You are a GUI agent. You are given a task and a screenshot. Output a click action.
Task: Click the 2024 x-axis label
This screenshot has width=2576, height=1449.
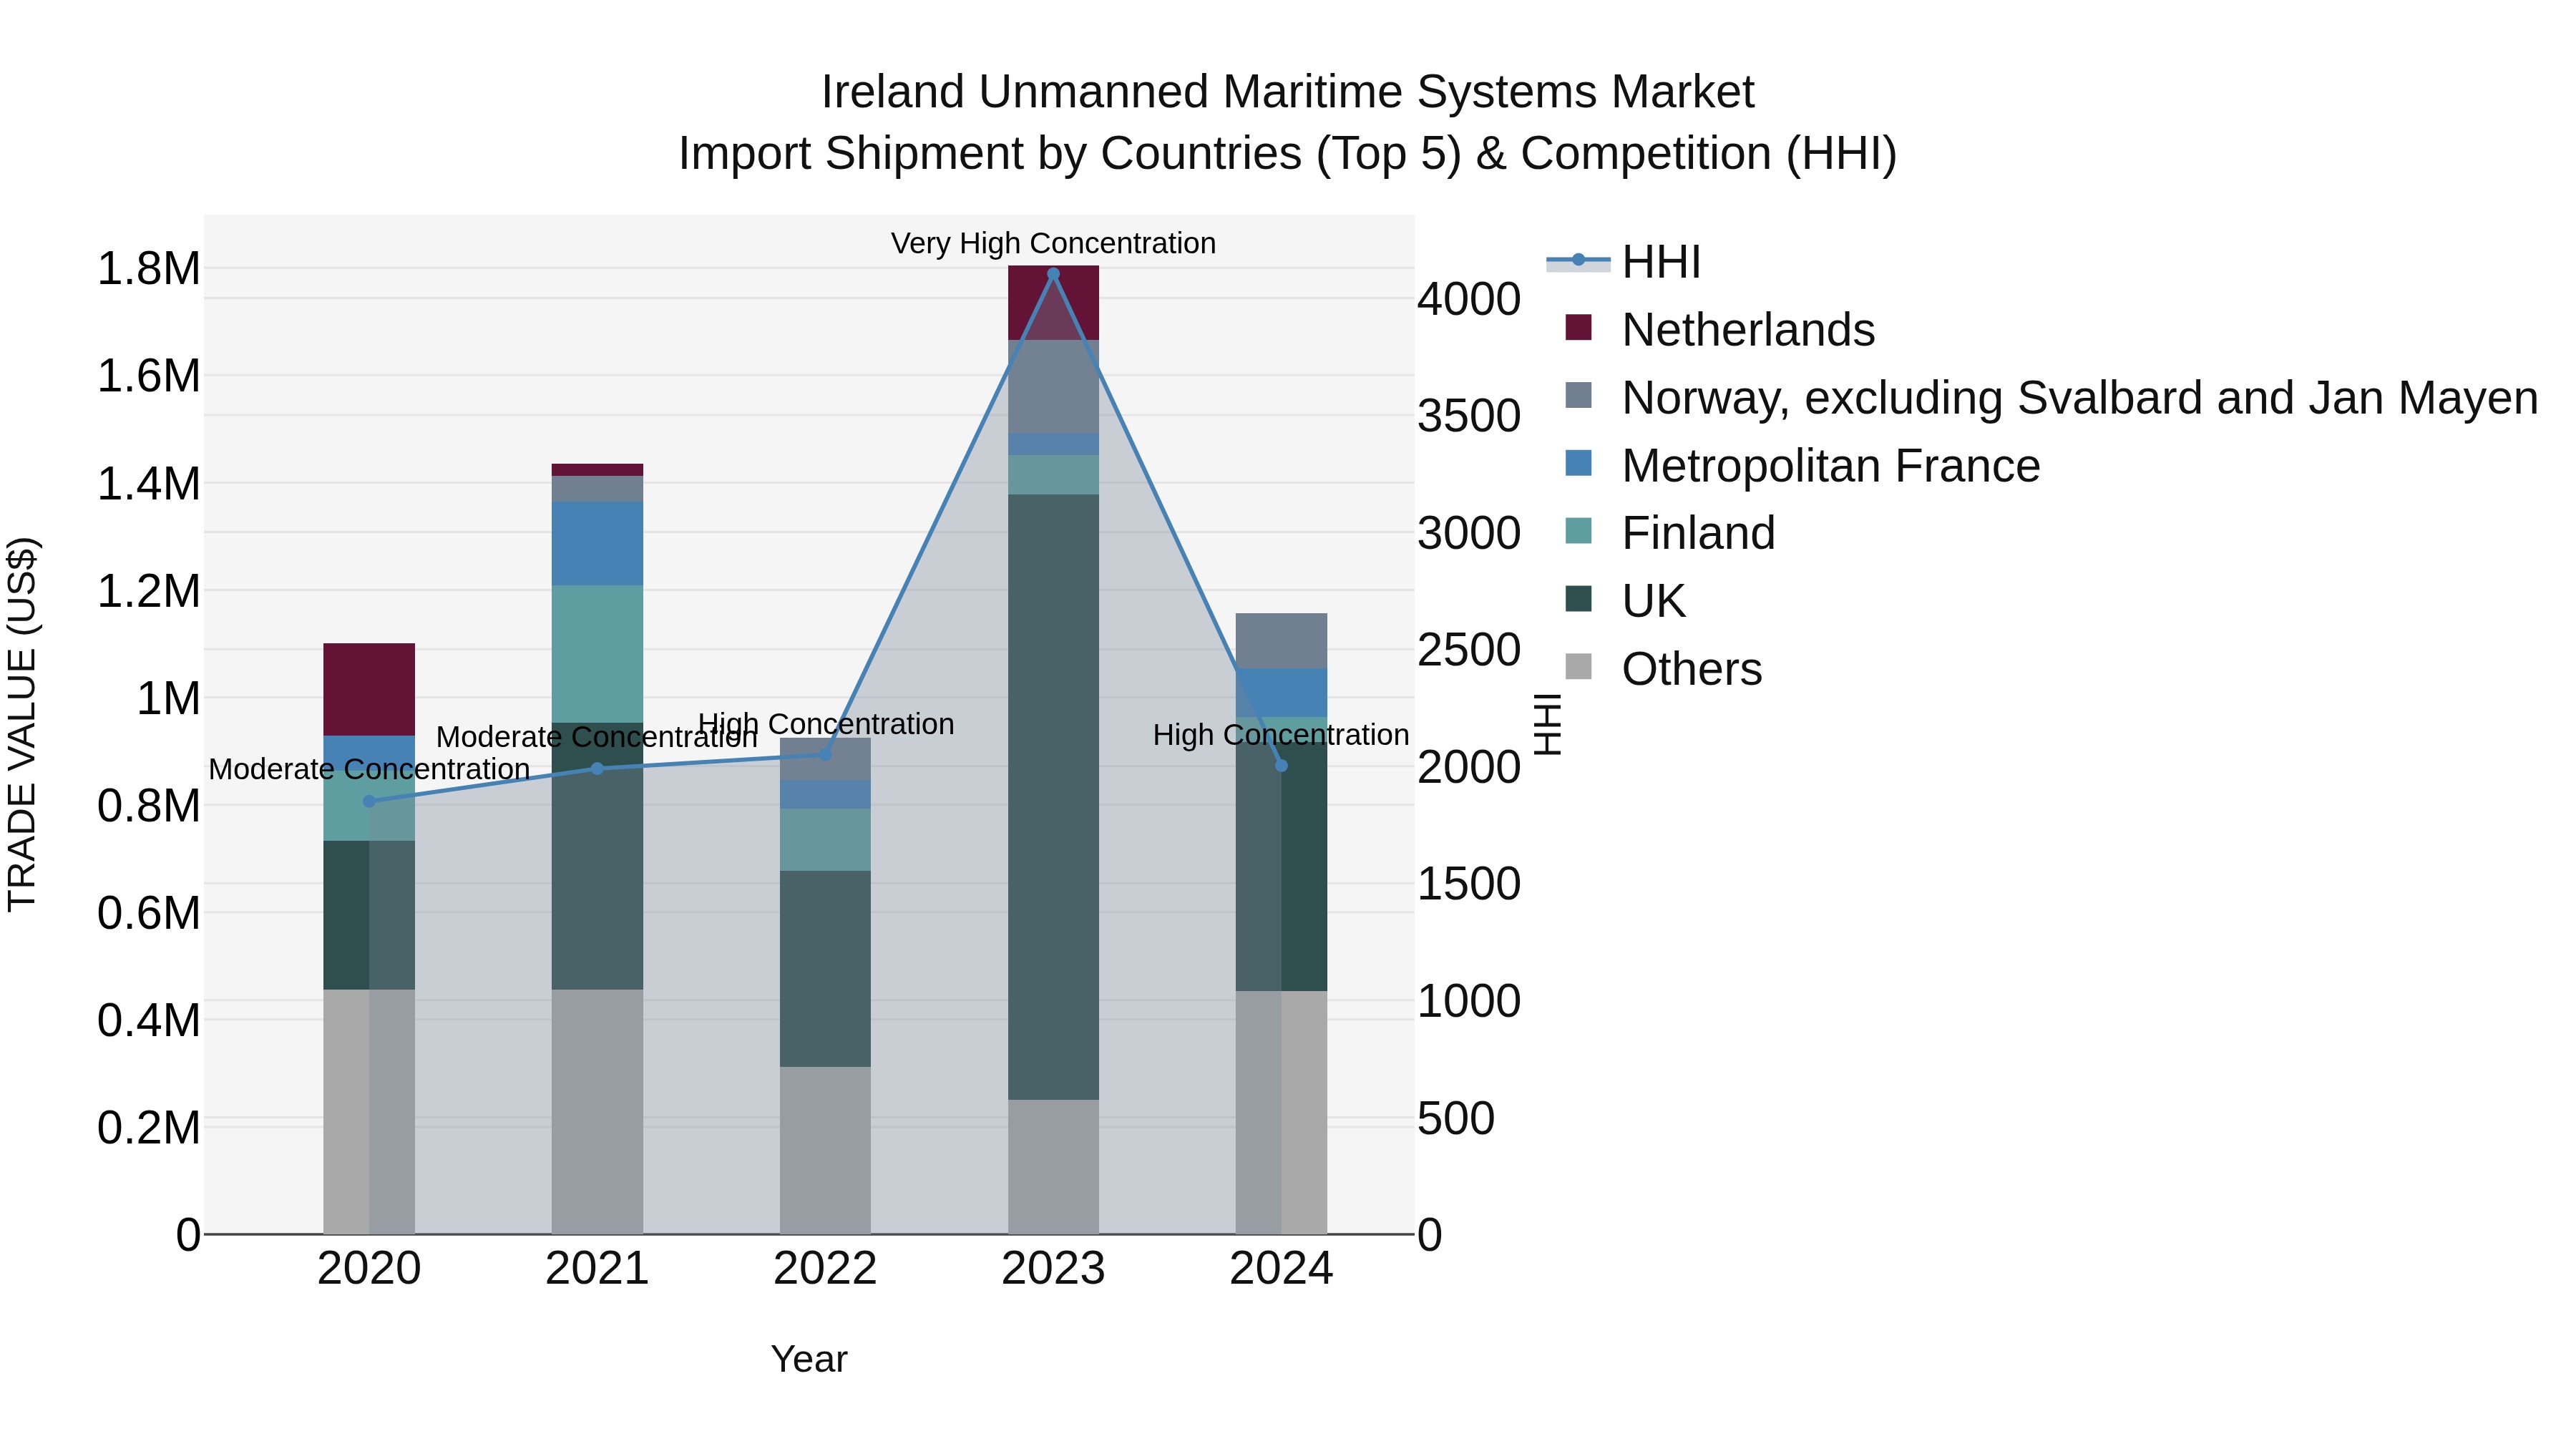point(1281,1269)
